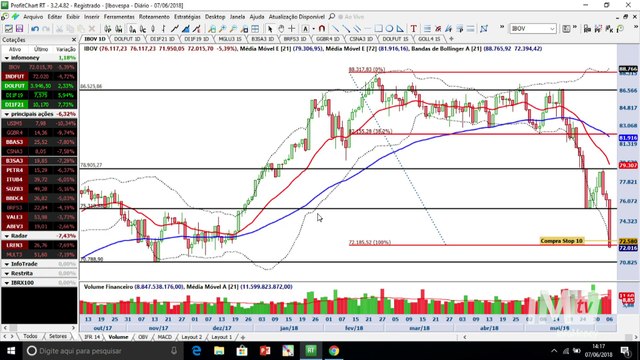Image resolution: width=640 pixels, height=360 pixels.
Task: Click the quotes panel horizontal scrollbar
Action: coord(39,327)
